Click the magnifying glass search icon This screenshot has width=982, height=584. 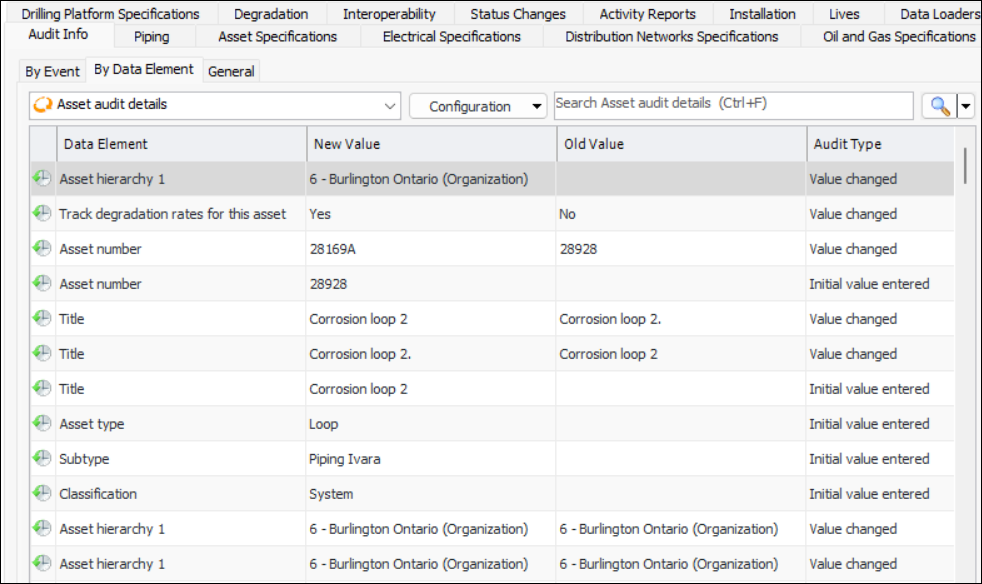(x=938, y=106)
